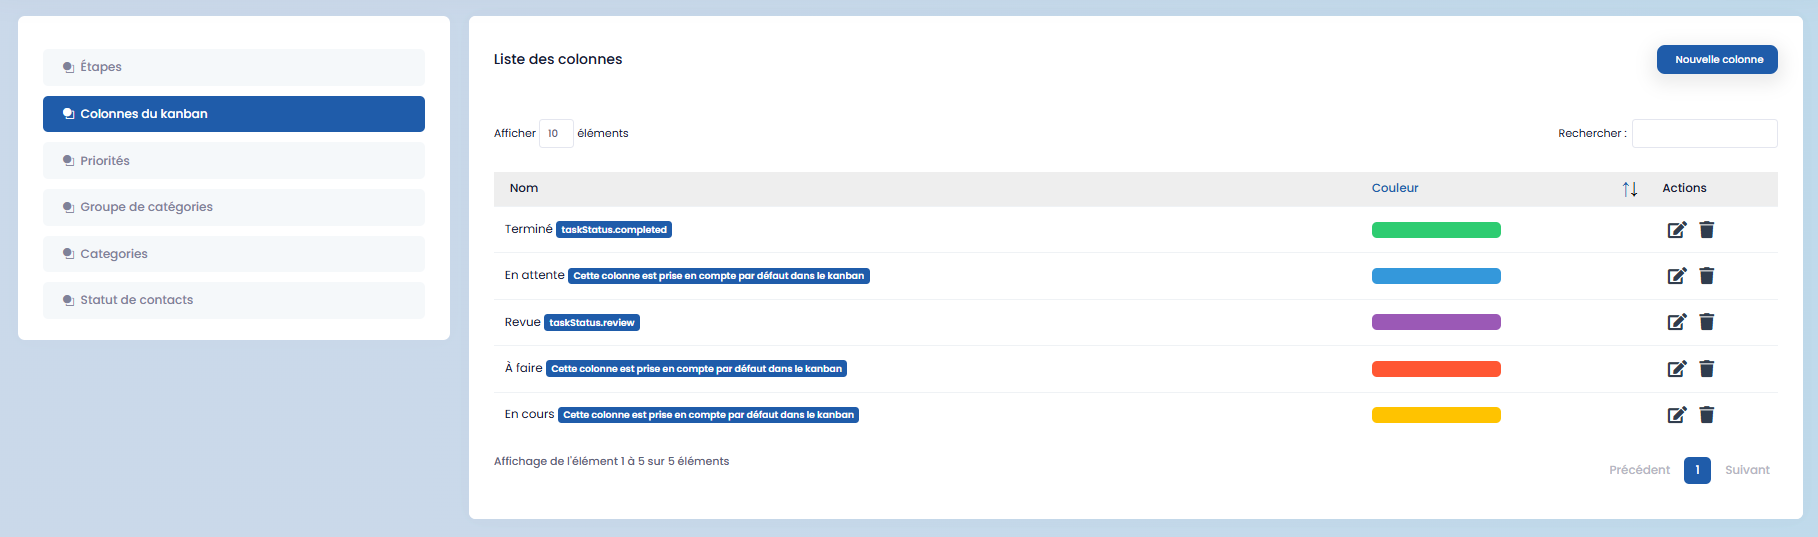Delete the En attente column
This screenshot has width=1818, height=537.
(x=1707, y=276)
